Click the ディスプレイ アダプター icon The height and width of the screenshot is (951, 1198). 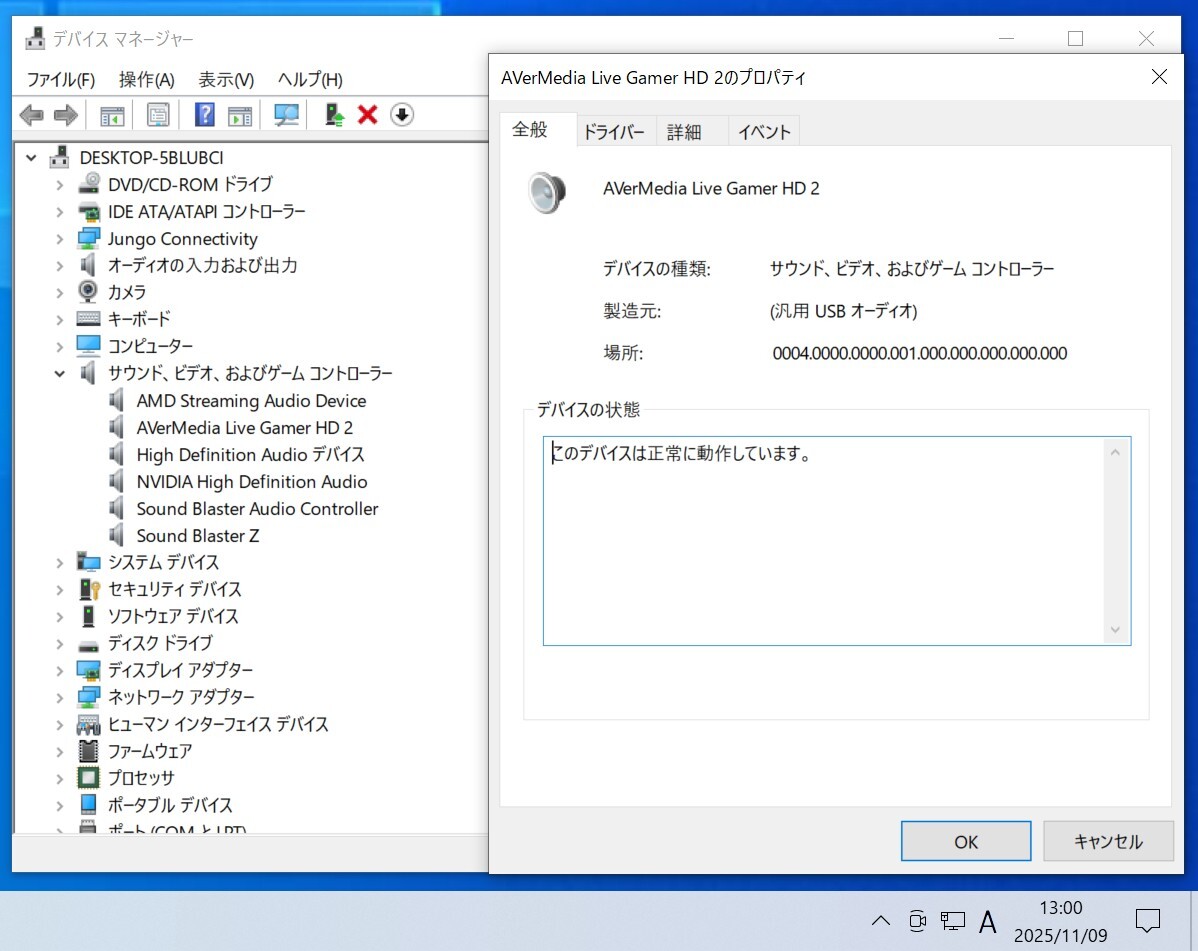point(89,670)
